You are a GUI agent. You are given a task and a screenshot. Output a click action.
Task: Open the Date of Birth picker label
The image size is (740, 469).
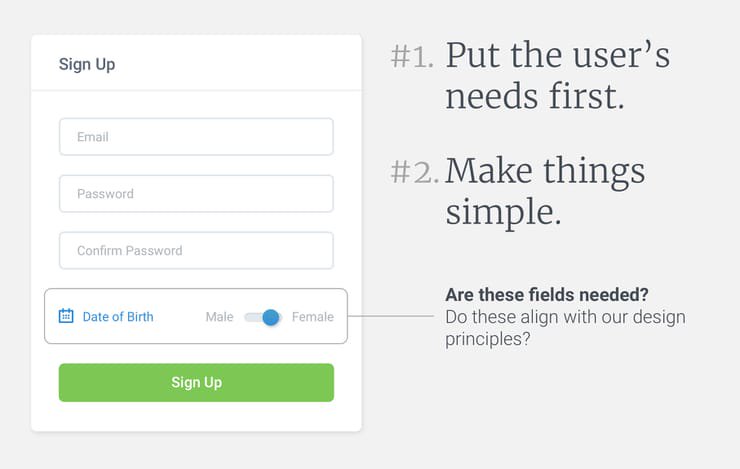coord(118,317)
